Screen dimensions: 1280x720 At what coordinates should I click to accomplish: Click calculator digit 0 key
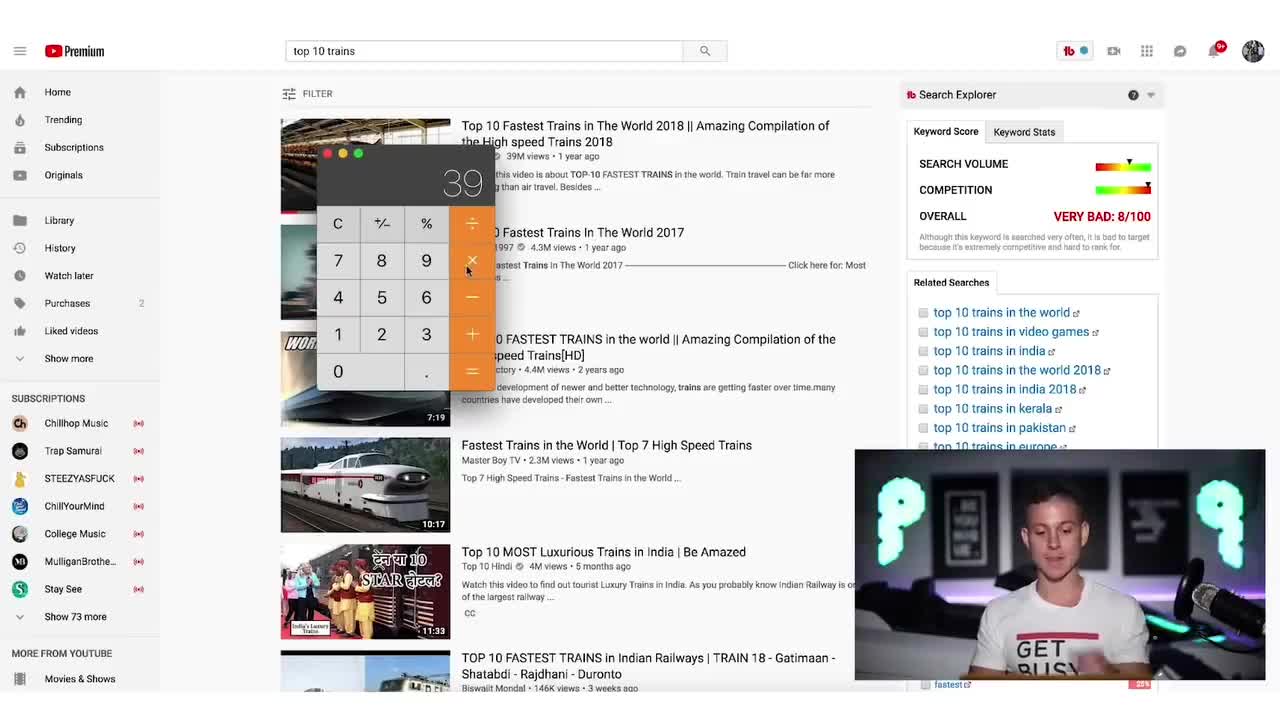pos(360,372)
